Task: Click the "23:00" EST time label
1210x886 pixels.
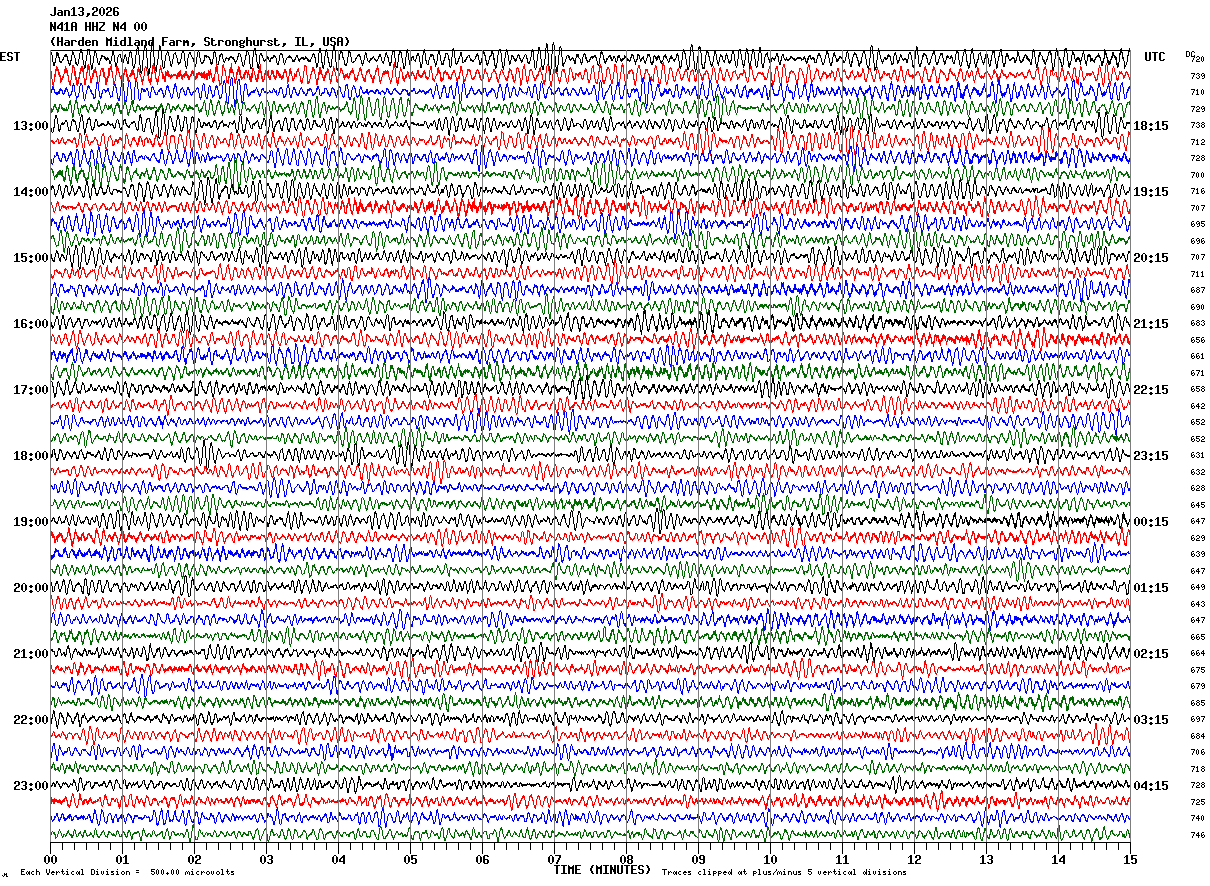Action: [x=30, y=785]
